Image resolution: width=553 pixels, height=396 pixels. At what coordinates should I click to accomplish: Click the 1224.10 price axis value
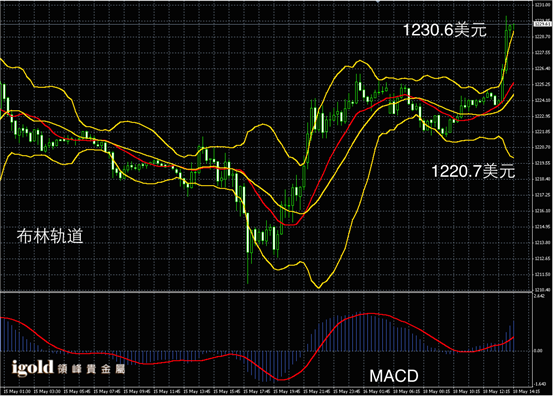542,100
